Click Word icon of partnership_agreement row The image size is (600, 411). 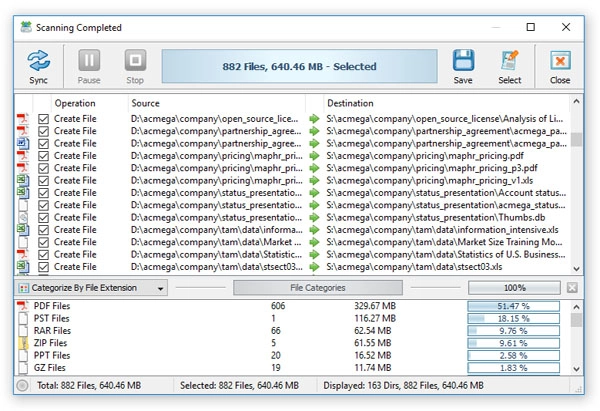(23, 144)
